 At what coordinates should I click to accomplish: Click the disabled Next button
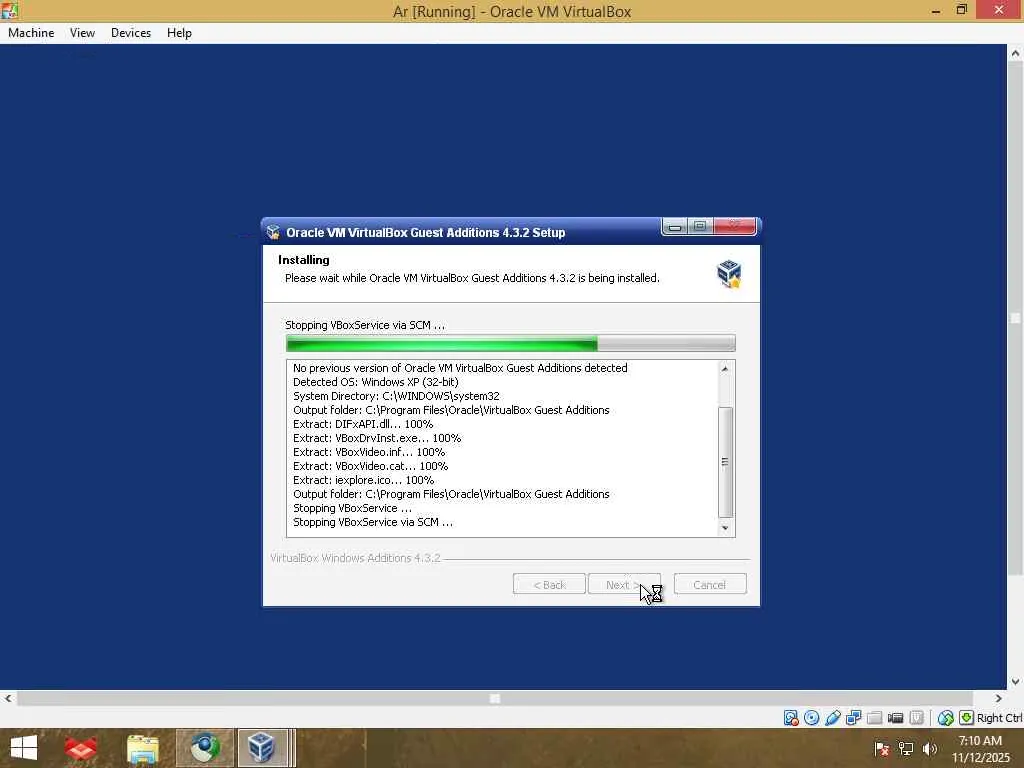pyautogui.click(x=624, y=584)
